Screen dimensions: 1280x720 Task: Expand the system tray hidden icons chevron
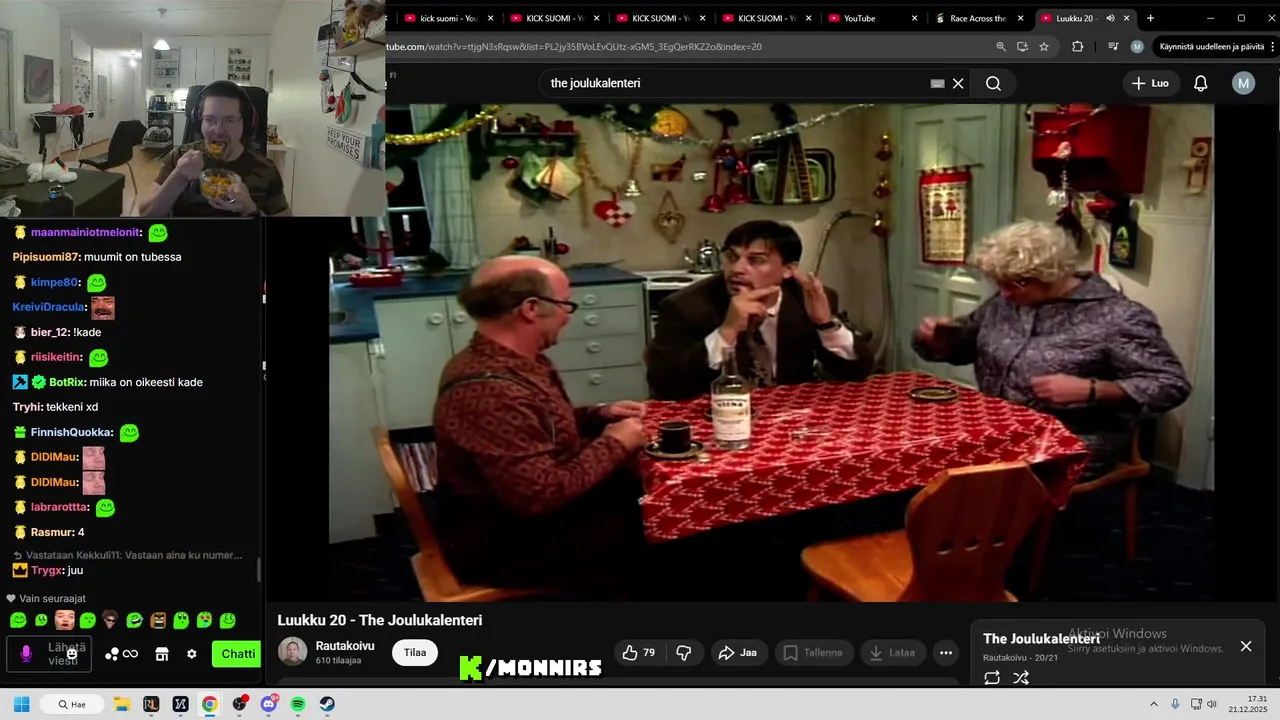[1153, 704]
